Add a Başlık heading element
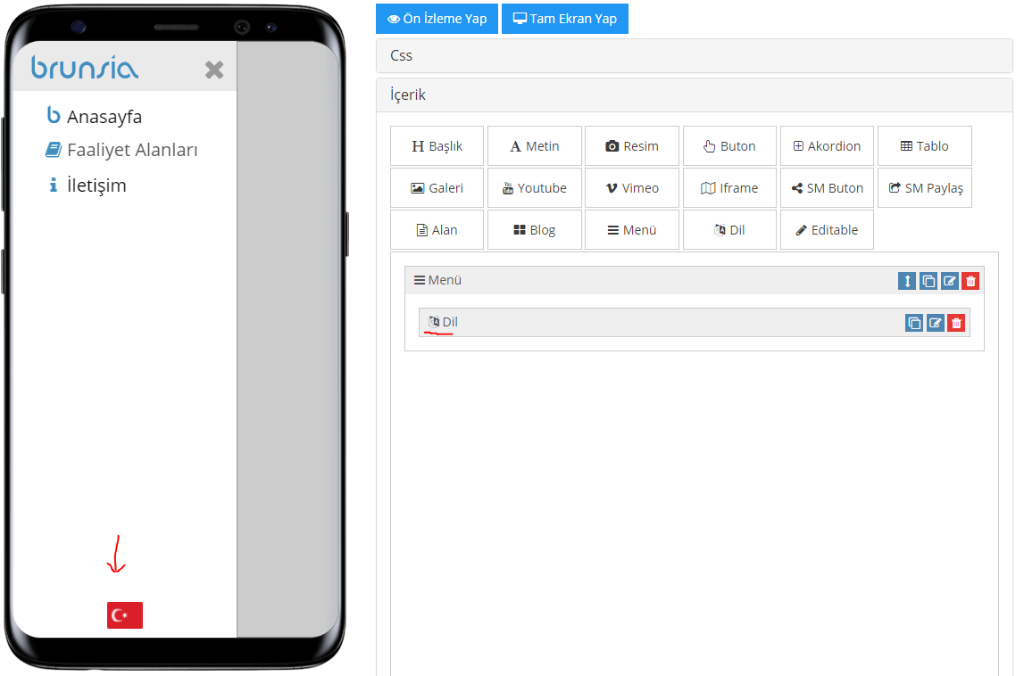1024x676 pixels. point(437,146)
